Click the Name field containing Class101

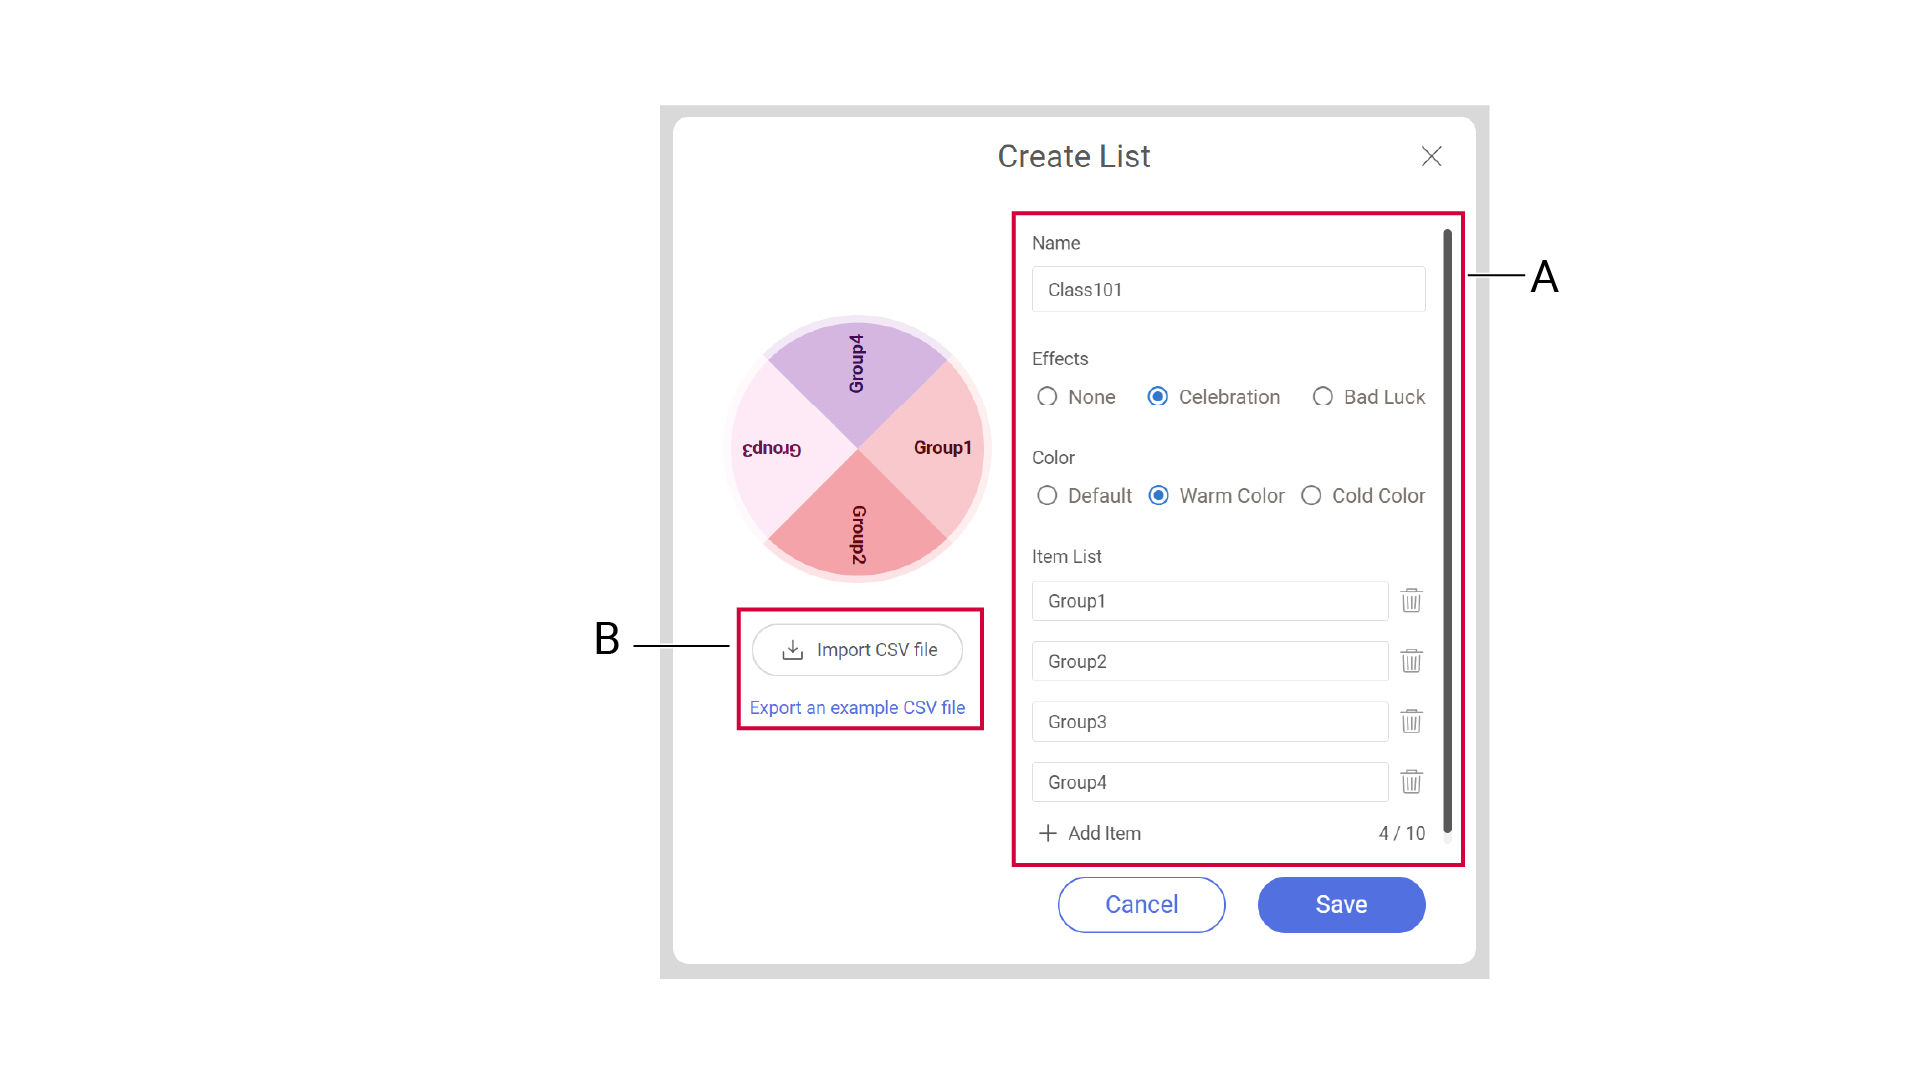tap(1228, 290)
